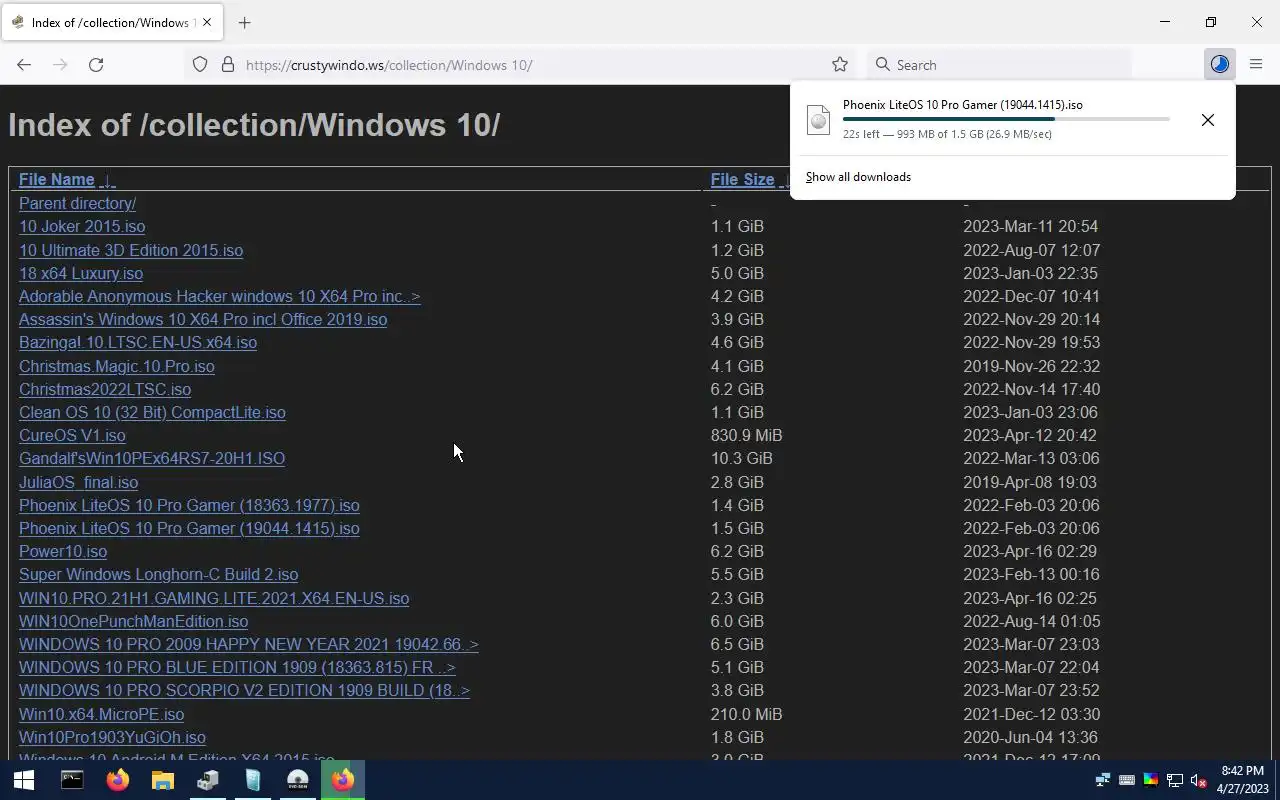Click Phoenix LiteOS 10 Pro Gamer (18363.1977).iso
This screenshot has width=1280, height=800.
[189, 505]
